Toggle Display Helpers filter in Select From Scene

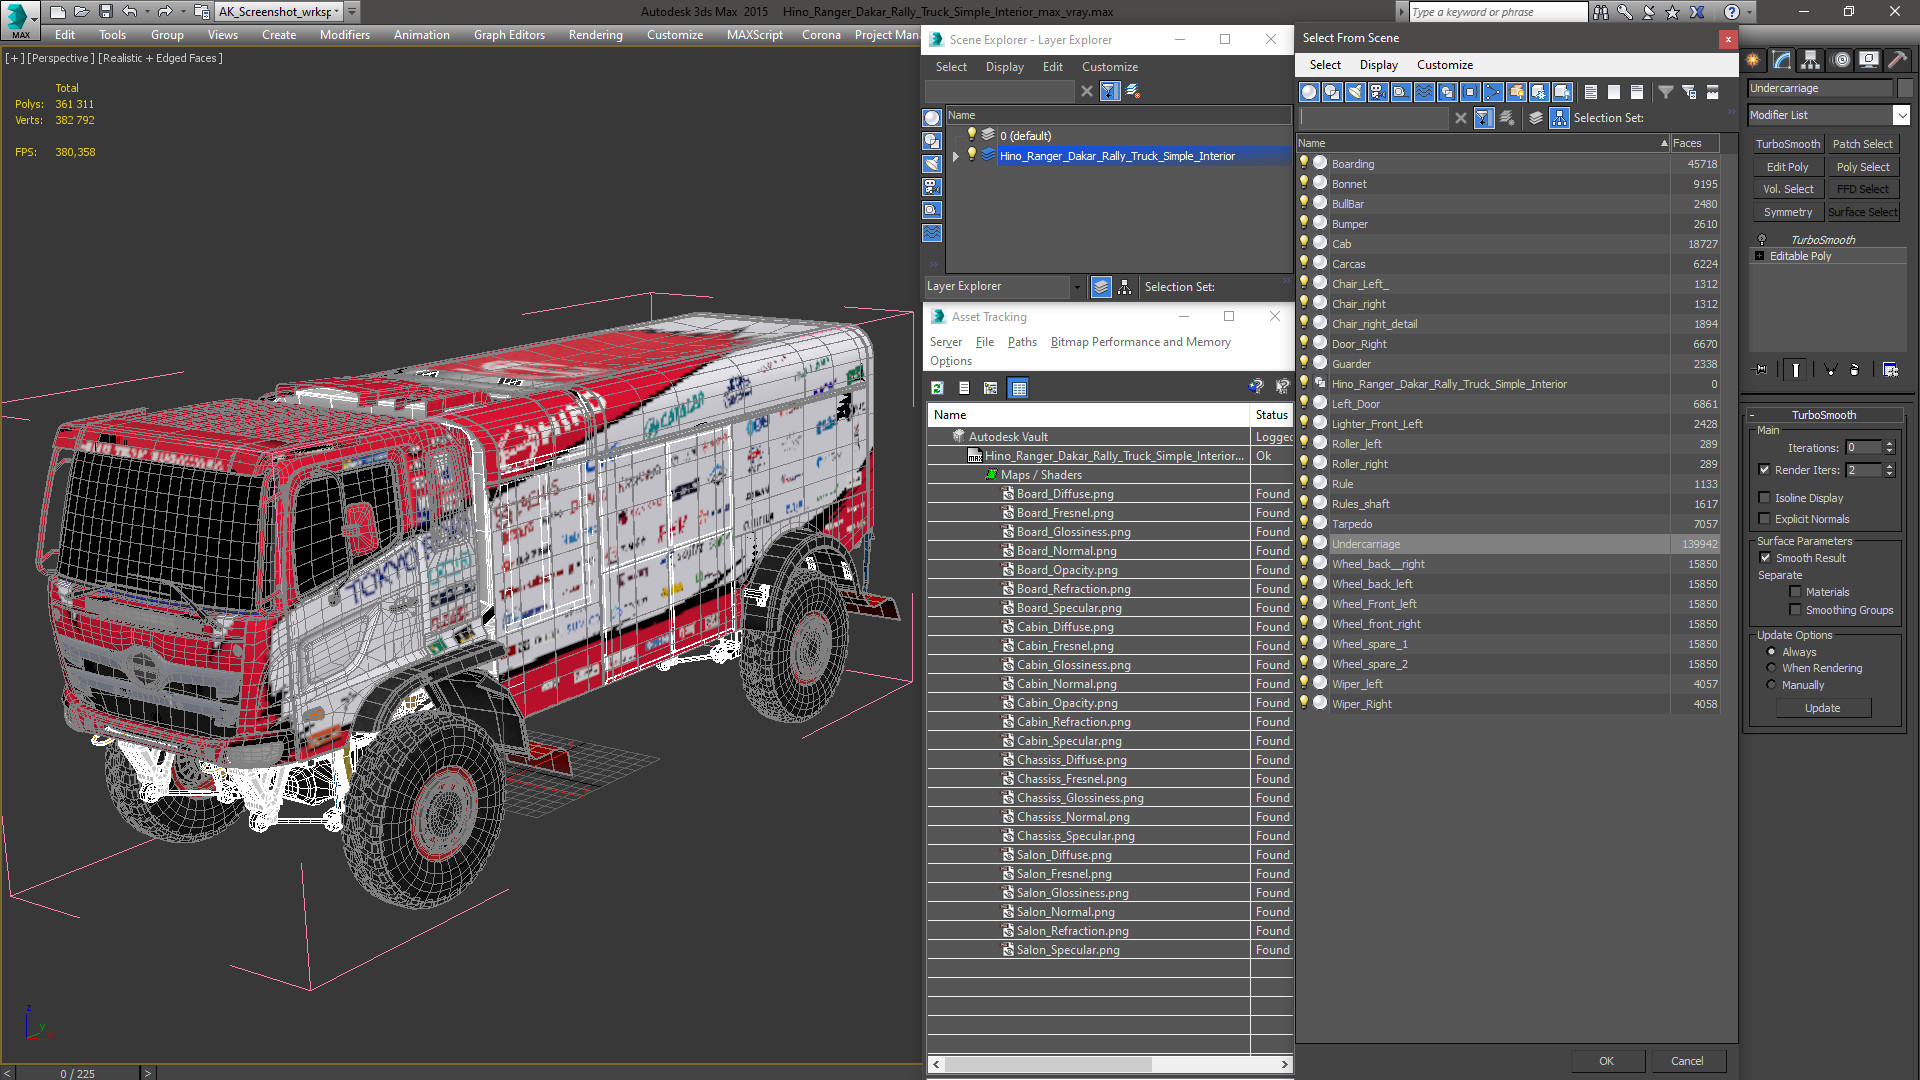[1401, 92]
